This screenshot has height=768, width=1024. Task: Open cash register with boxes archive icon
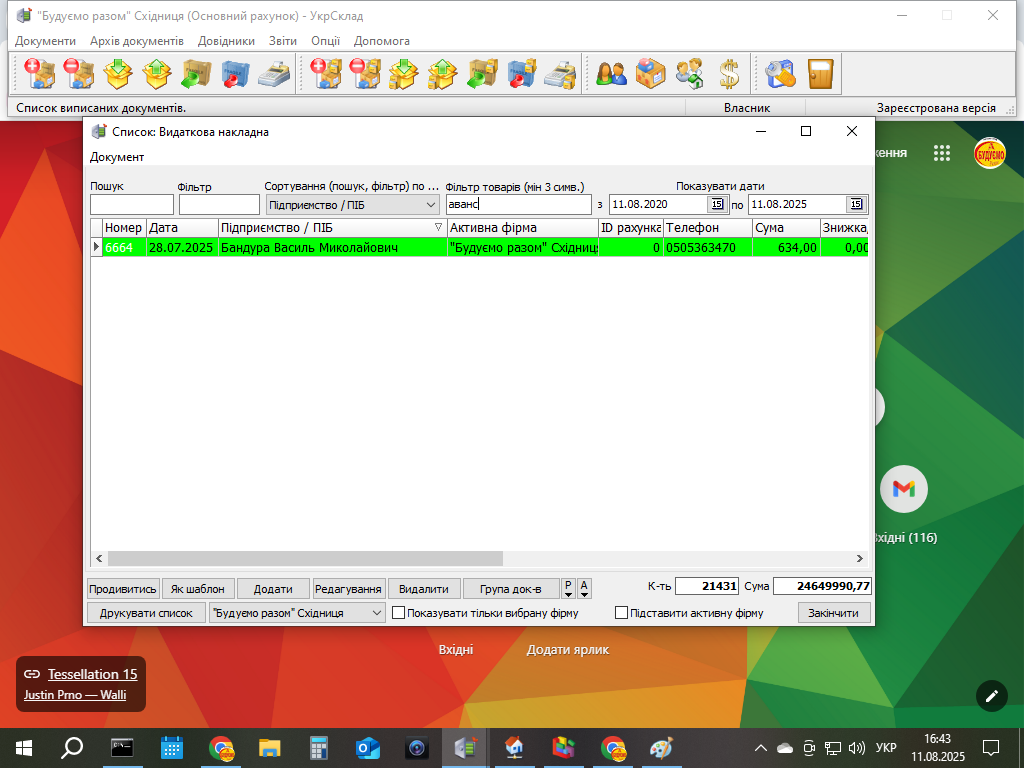click(x=560, y=73)
